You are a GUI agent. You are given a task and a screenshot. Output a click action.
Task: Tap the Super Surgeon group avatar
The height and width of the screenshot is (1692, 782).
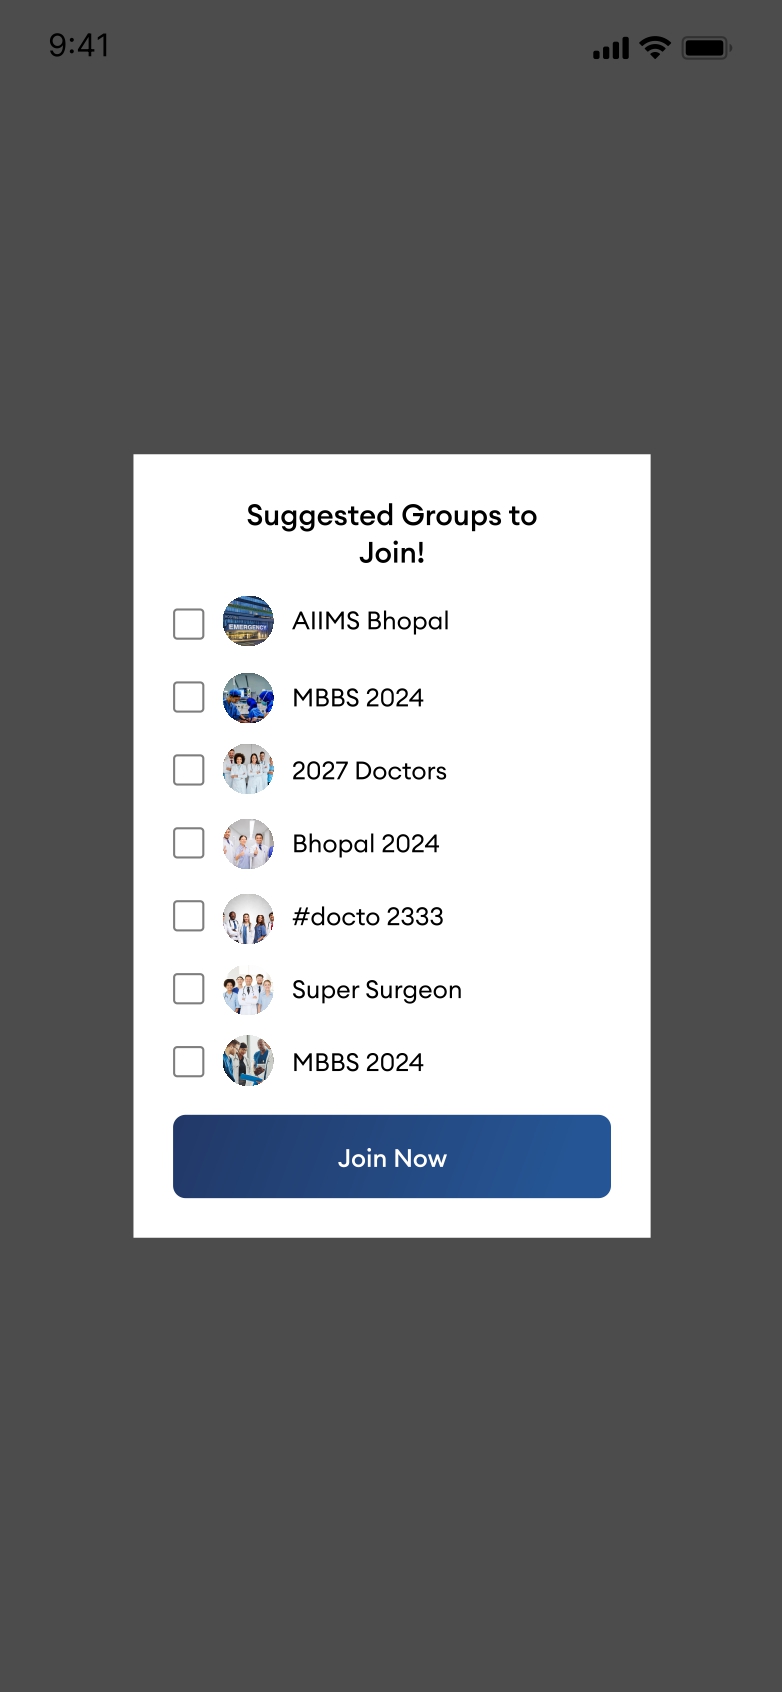point(248,989)
